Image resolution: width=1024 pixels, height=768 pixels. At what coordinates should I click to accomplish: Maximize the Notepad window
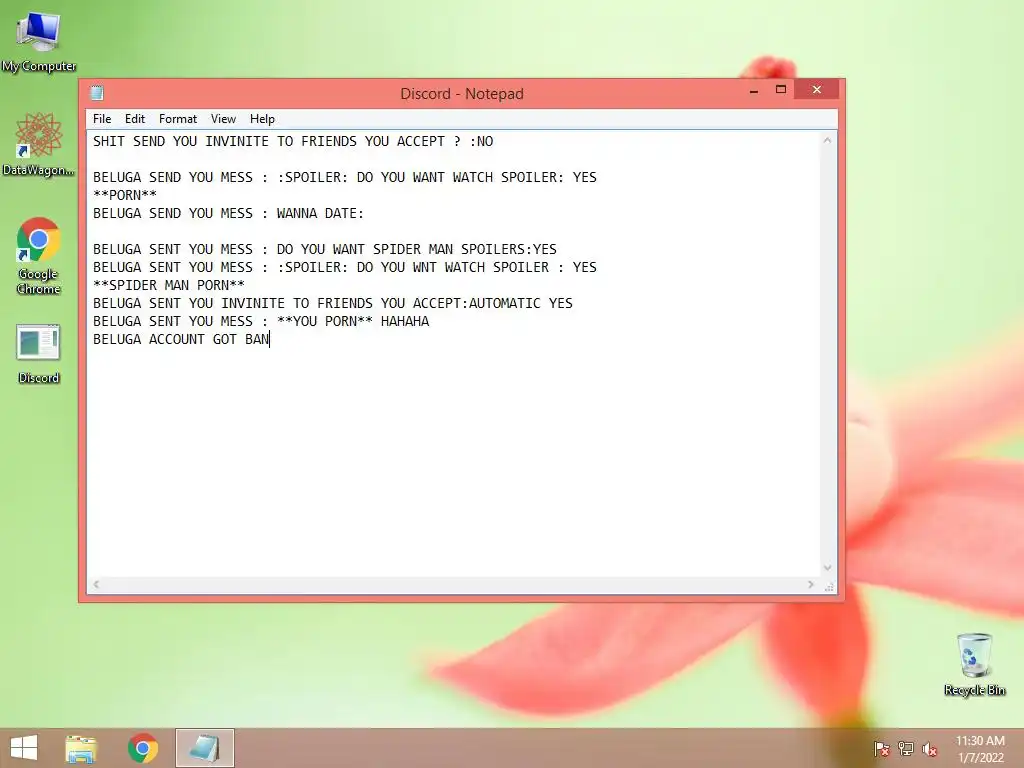coord(780,90)
